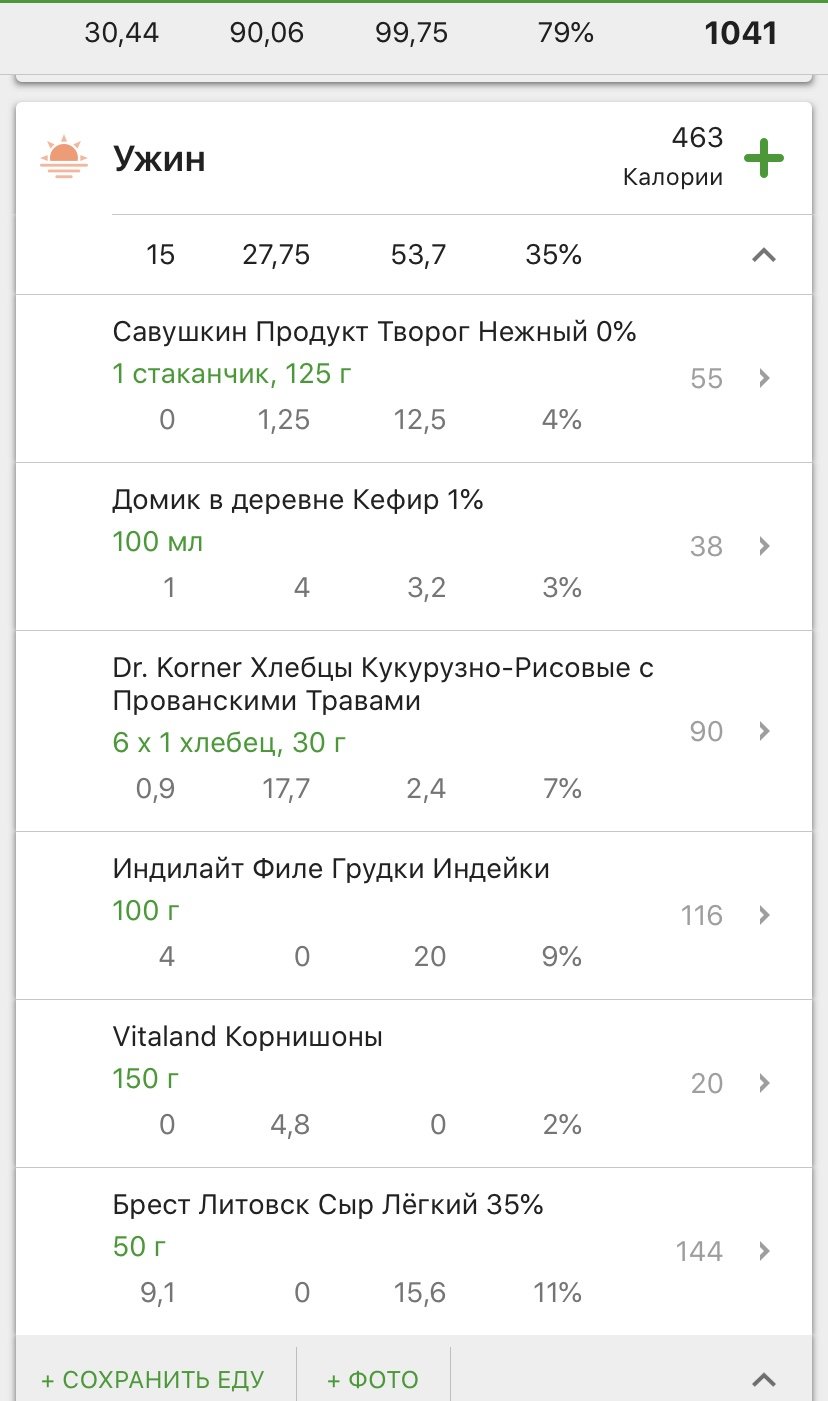This screenshot has width=828, height=1401.
Task: Open details arrow for Кефир 1%
Action: click(764, 546)
